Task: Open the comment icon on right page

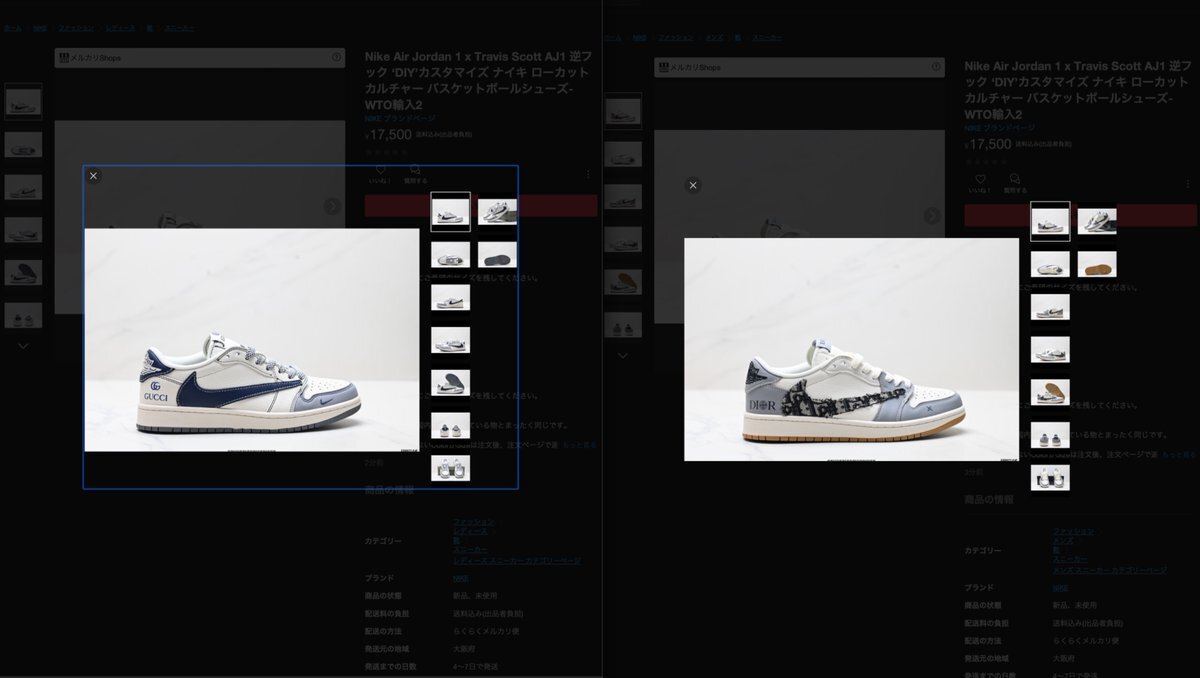Action: tap(1015, 180)
